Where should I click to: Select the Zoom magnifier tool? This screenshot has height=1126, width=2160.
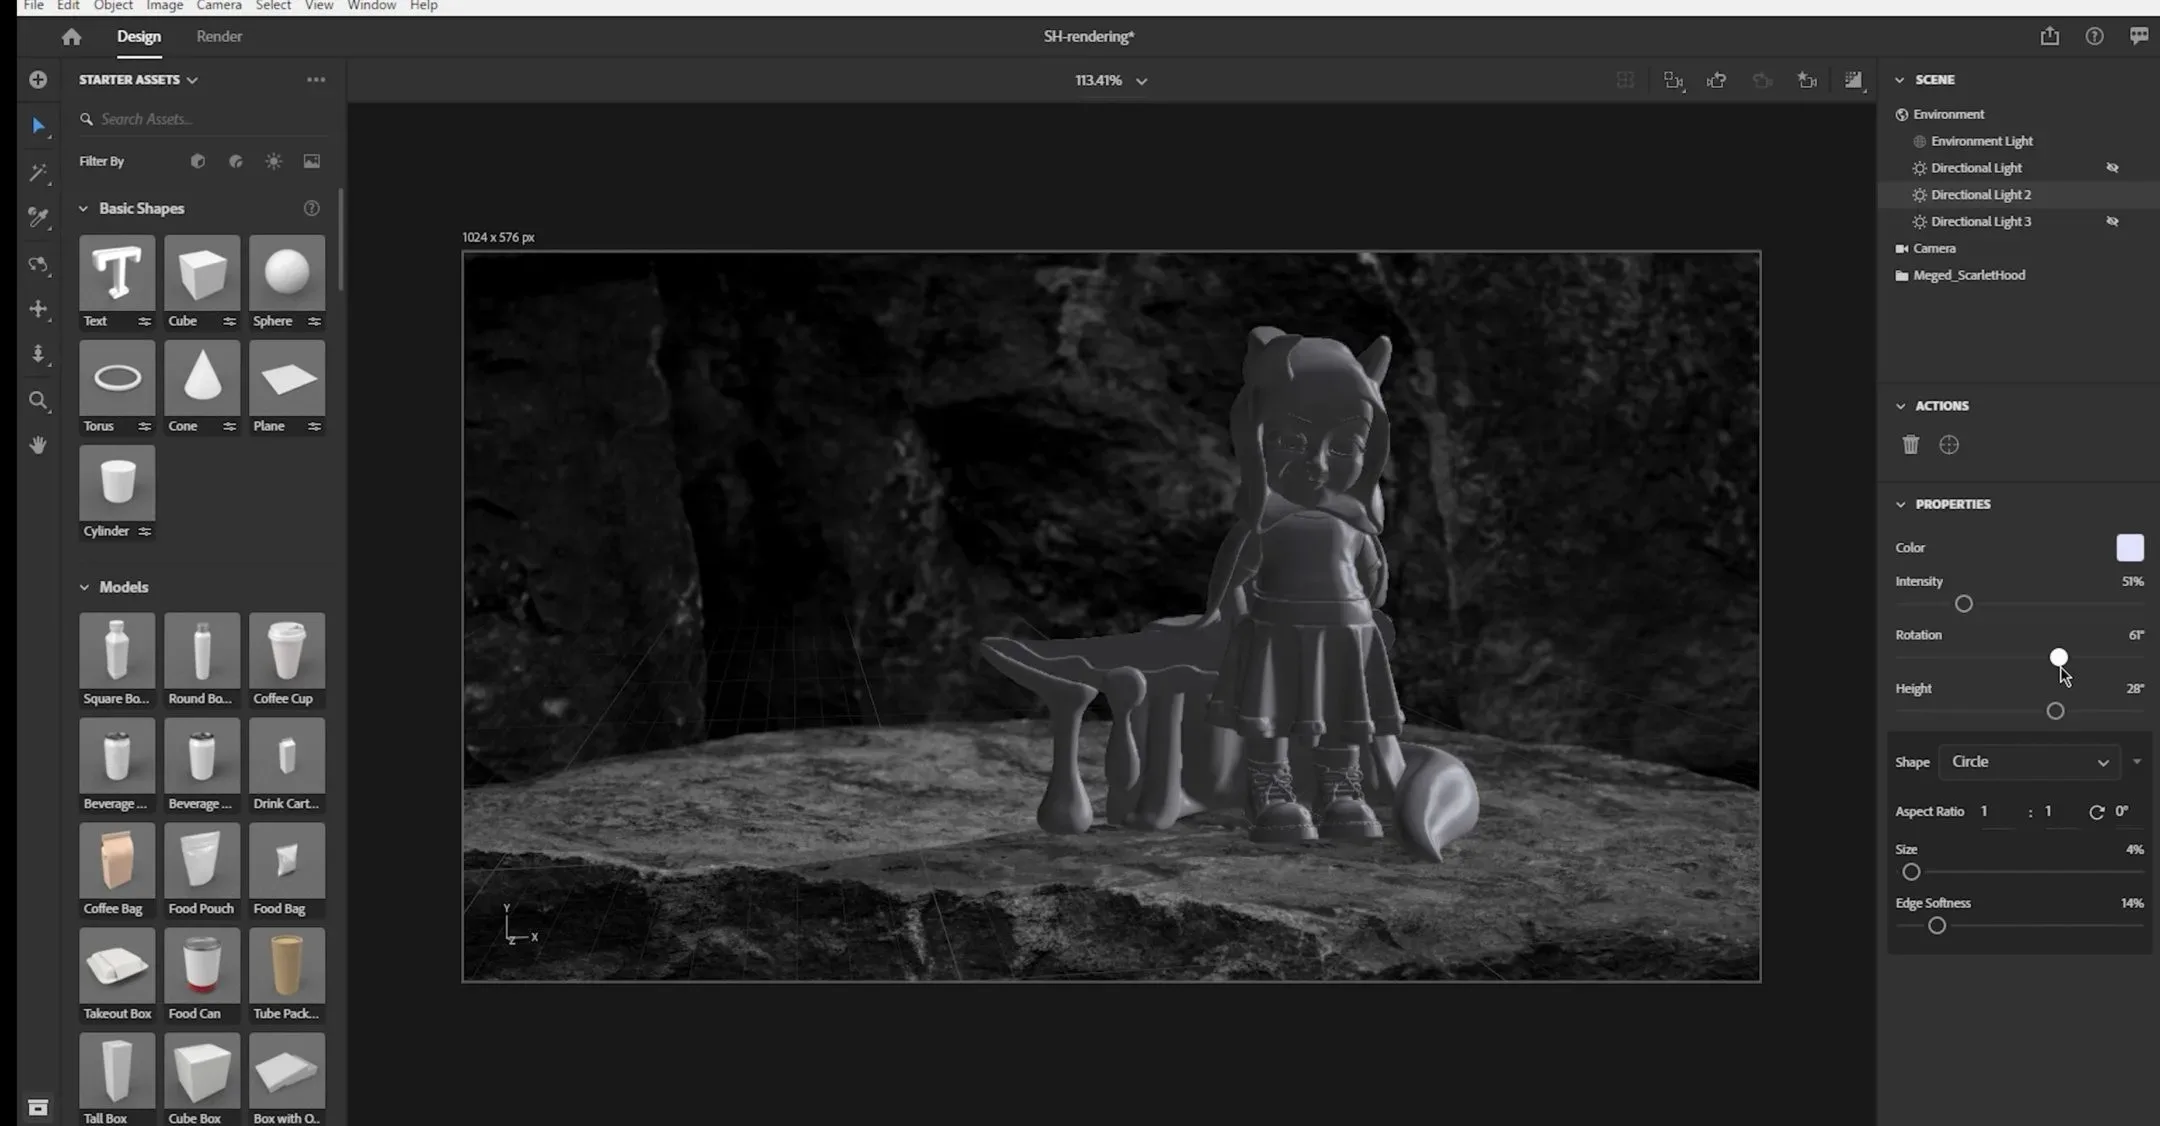[x=38, y=401]
